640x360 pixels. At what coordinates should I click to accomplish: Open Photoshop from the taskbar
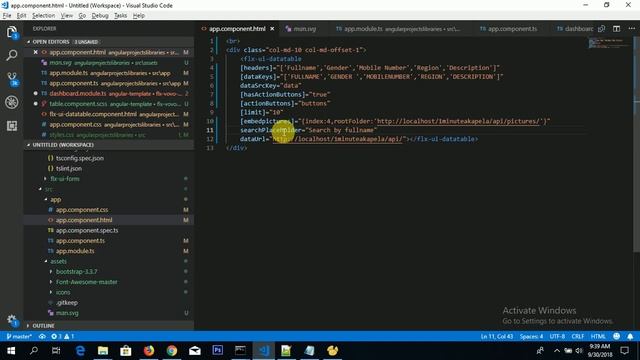pos(218,351)
